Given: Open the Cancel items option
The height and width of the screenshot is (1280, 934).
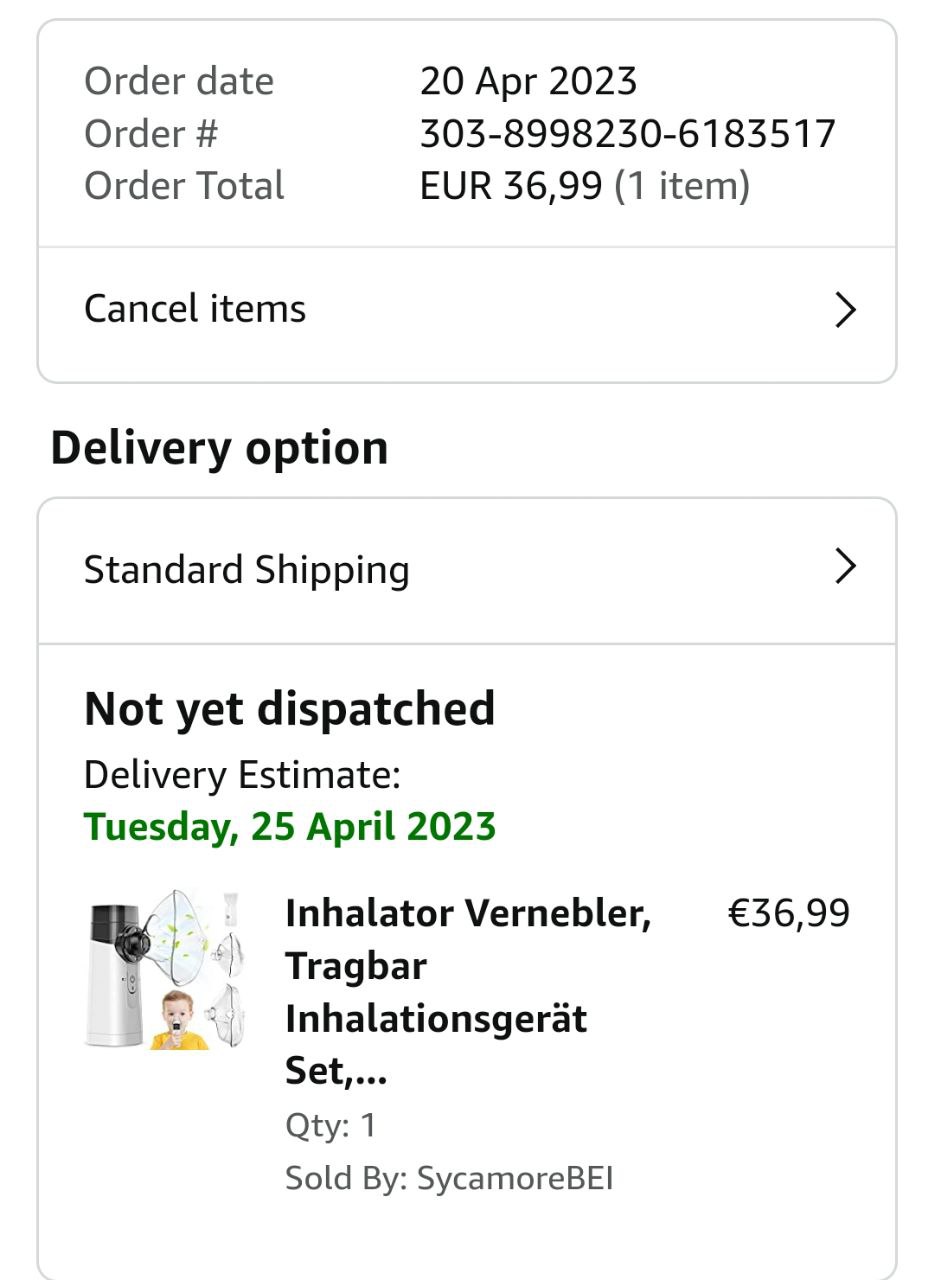Looking at the screenshot, I should point(467,310).
